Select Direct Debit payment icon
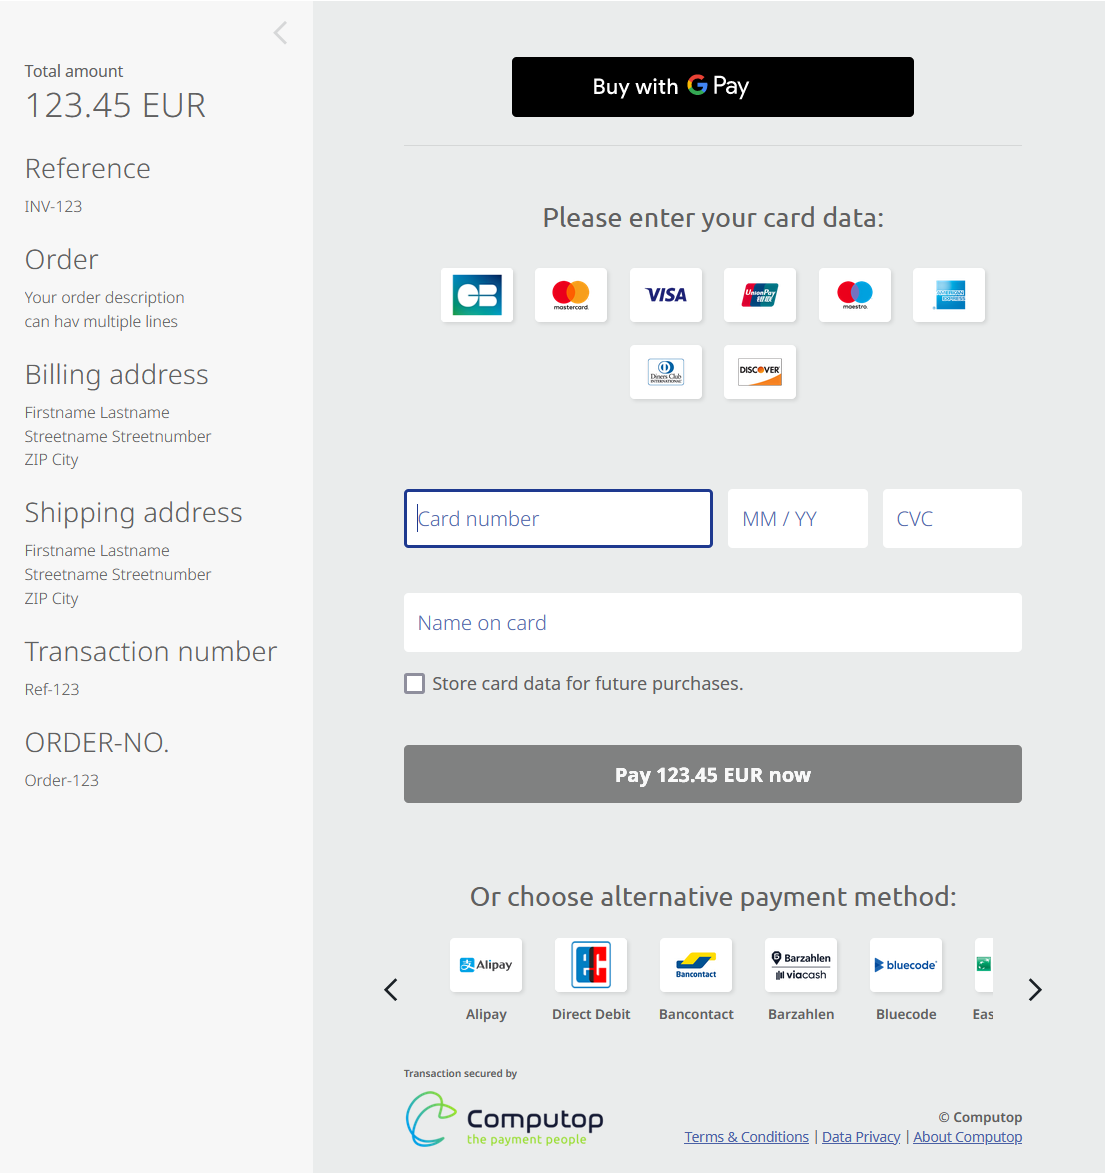Image resolution: width=1105 pixels, height=1173 pixels. coord(591,965)
